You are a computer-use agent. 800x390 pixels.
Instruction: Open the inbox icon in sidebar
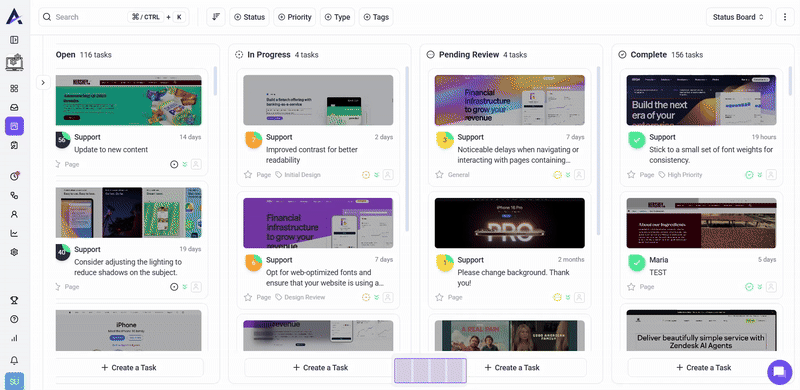[x=14, y=107]
